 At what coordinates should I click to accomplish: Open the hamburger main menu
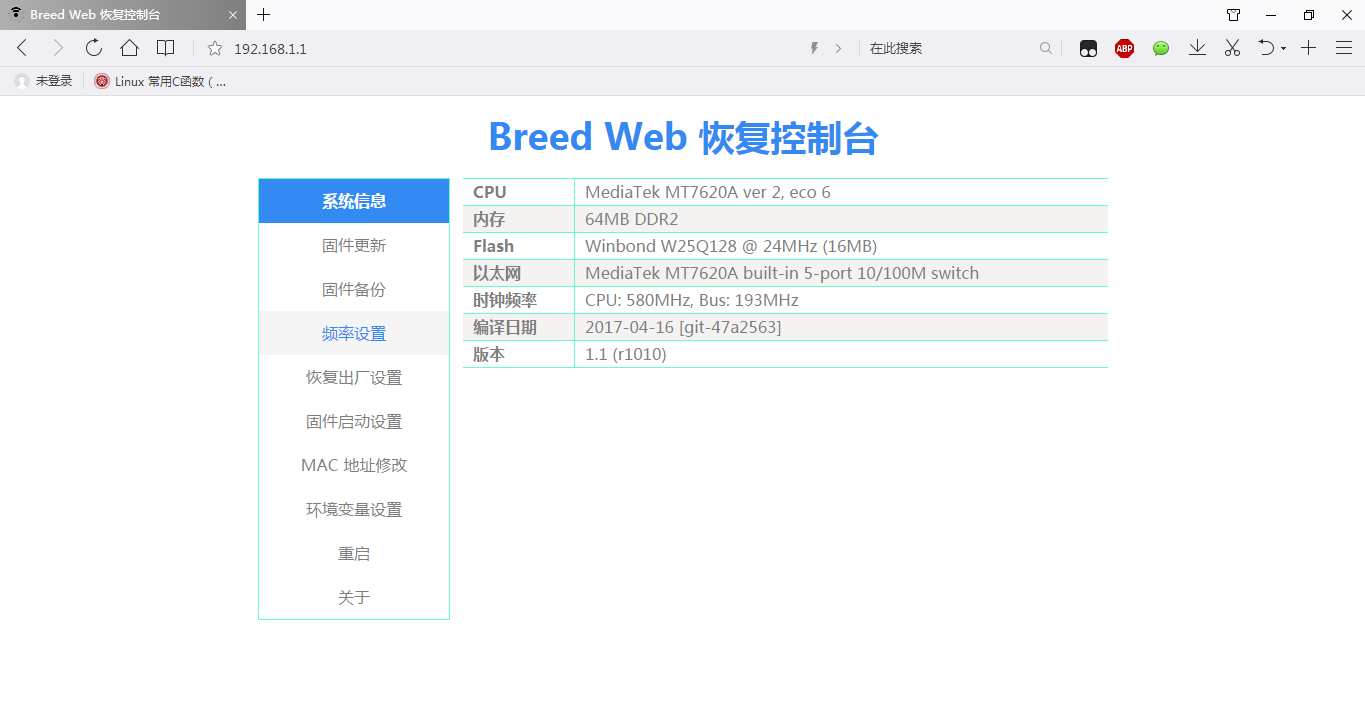(x=1343, y=48)
